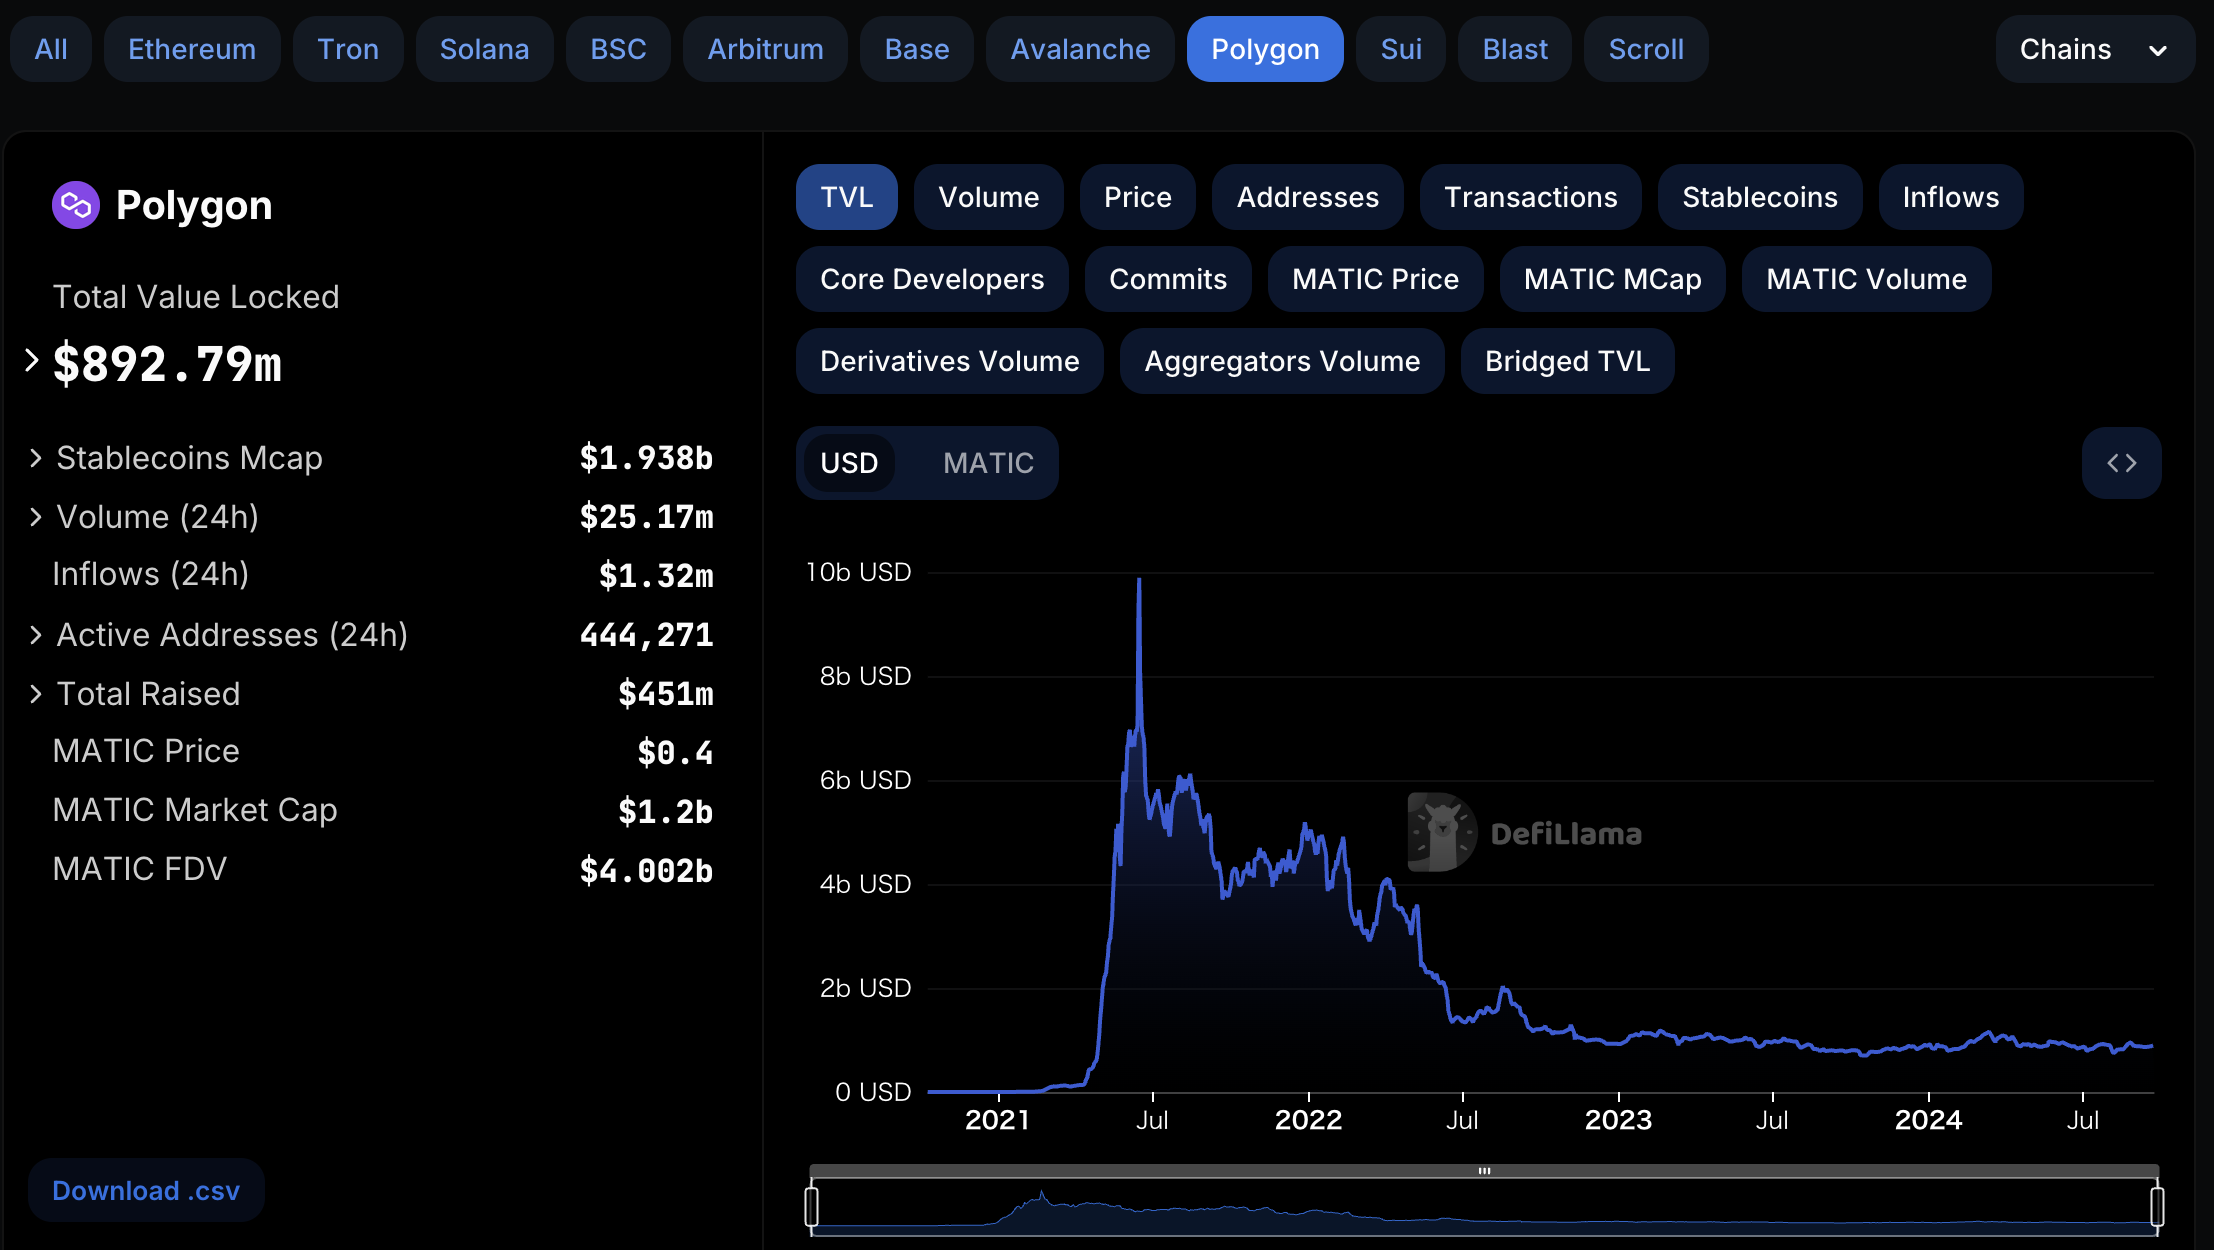Viewport: 2214px width, 1250px height.
Task: Click the MATIC Market Cap label
Action: (195, 810)
